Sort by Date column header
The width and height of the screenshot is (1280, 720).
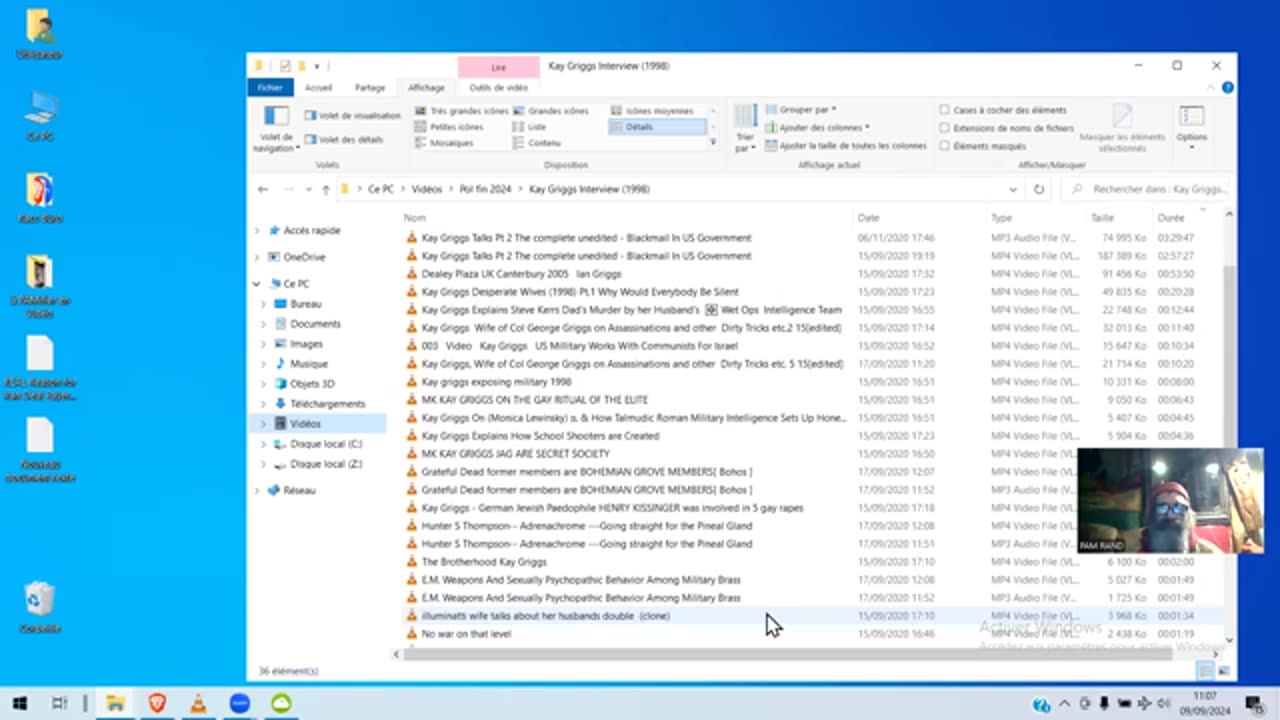click(x=868, y=218)
